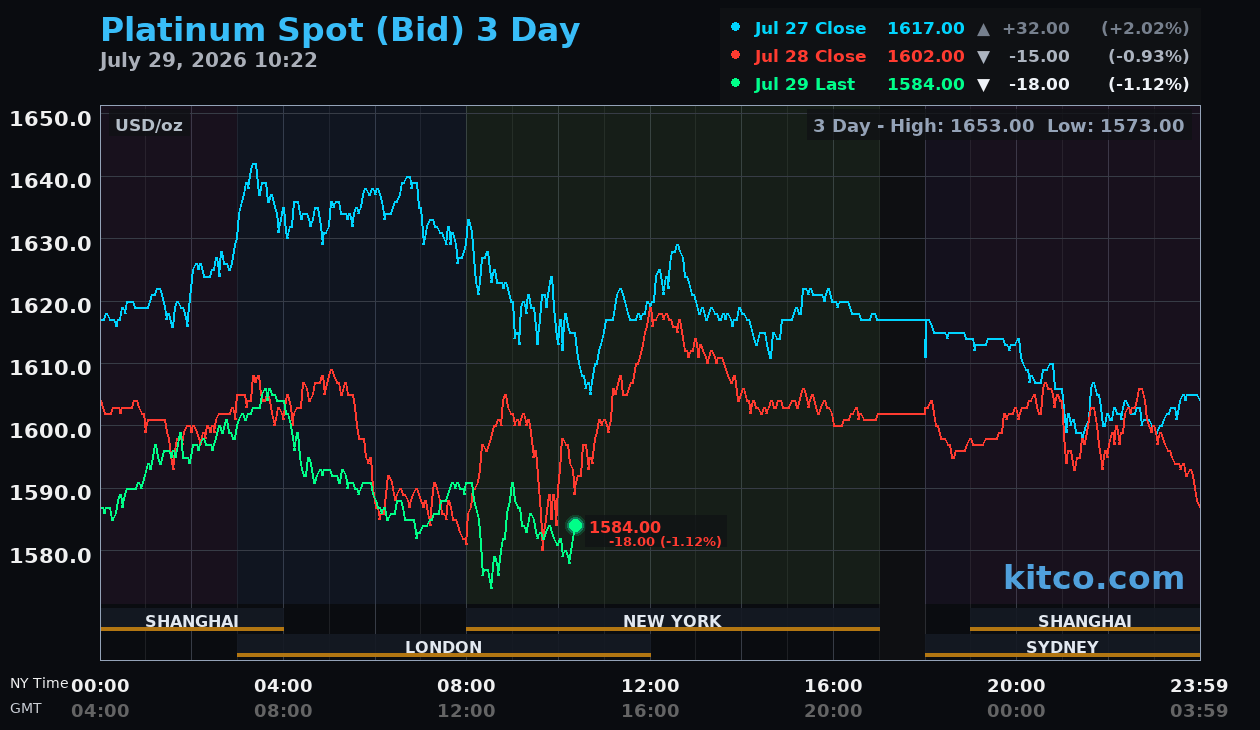This screenshot has width=1260, height=730.
Task: Click the kitco.com link
Action: click(1094, 578)
